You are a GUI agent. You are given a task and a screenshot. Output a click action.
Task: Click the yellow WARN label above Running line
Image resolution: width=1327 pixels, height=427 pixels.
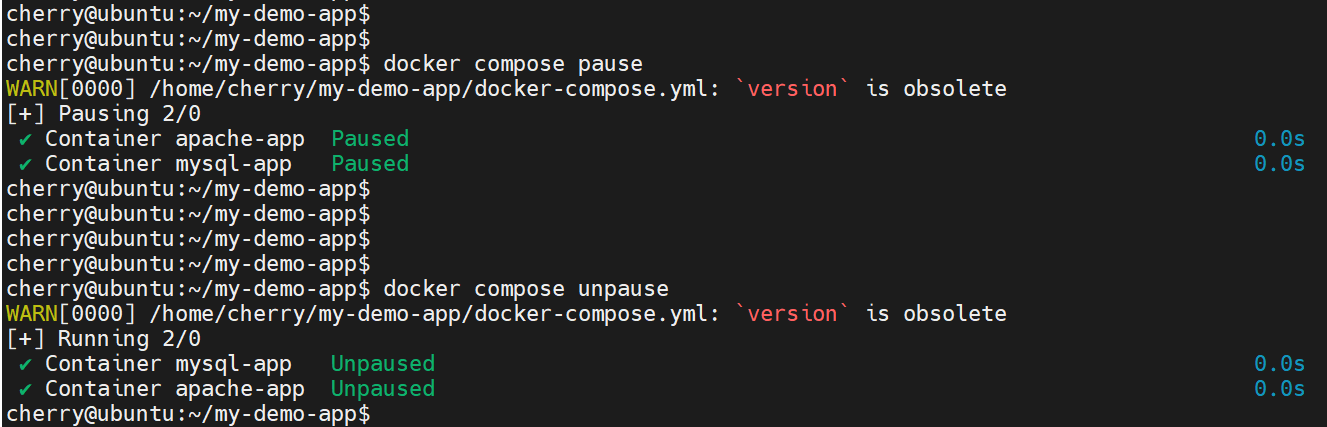click(x=31, y=314)
